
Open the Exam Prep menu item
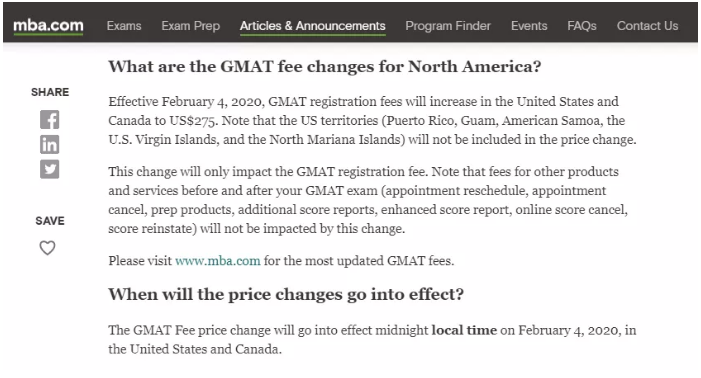(190, 26)
